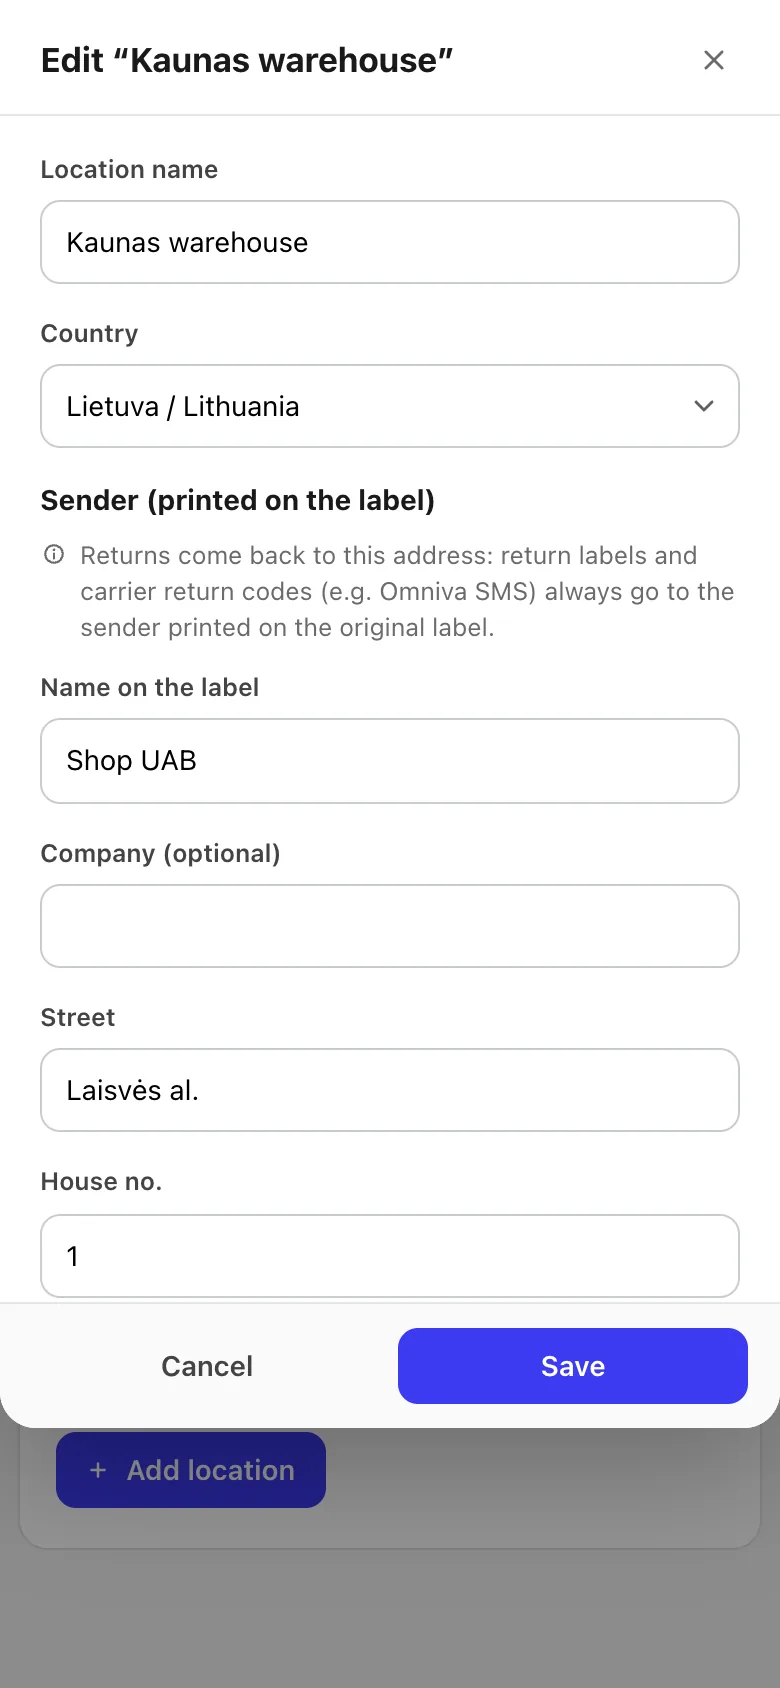This screenshot has width=780, height=1688.
Task: Click the Sender (printed on the label) heading
Action: (238, 500)
